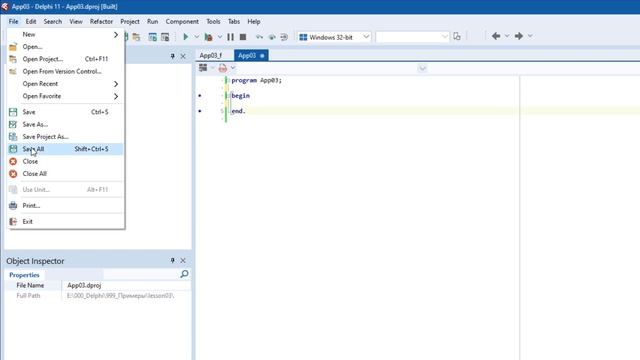Choose Close in the File menu
Screen dimensions: 640x360
tap(65, 162)
